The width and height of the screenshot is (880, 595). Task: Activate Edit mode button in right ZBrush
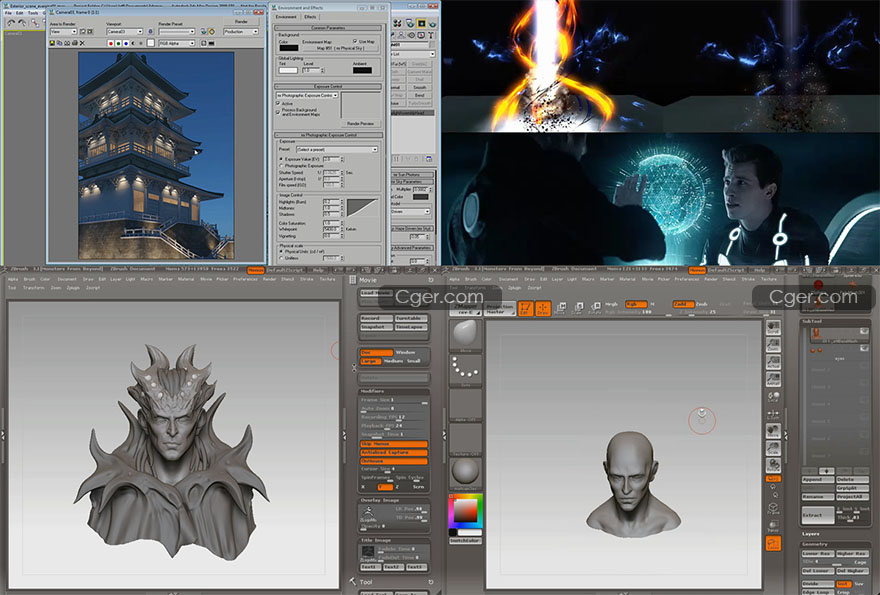(x=525, y=308)
